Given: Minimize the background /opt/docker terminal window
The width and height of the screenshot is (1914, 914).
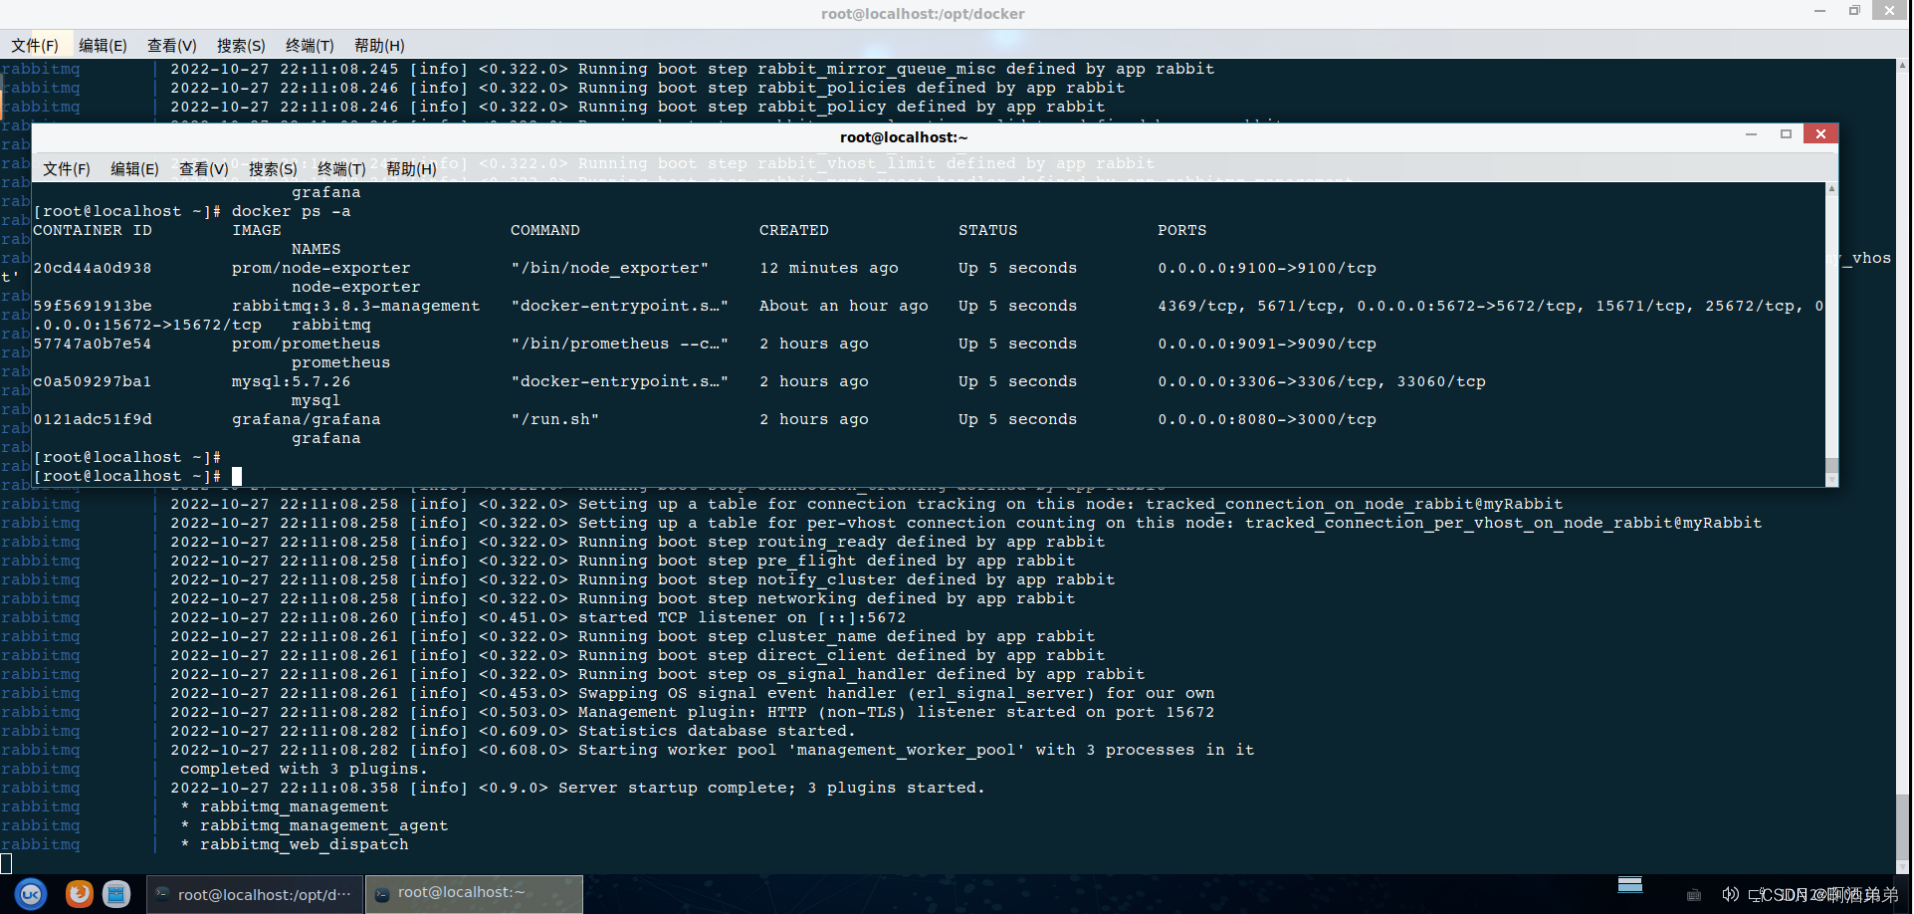Looking at the screenshot, I should (x=1820, y=10).
